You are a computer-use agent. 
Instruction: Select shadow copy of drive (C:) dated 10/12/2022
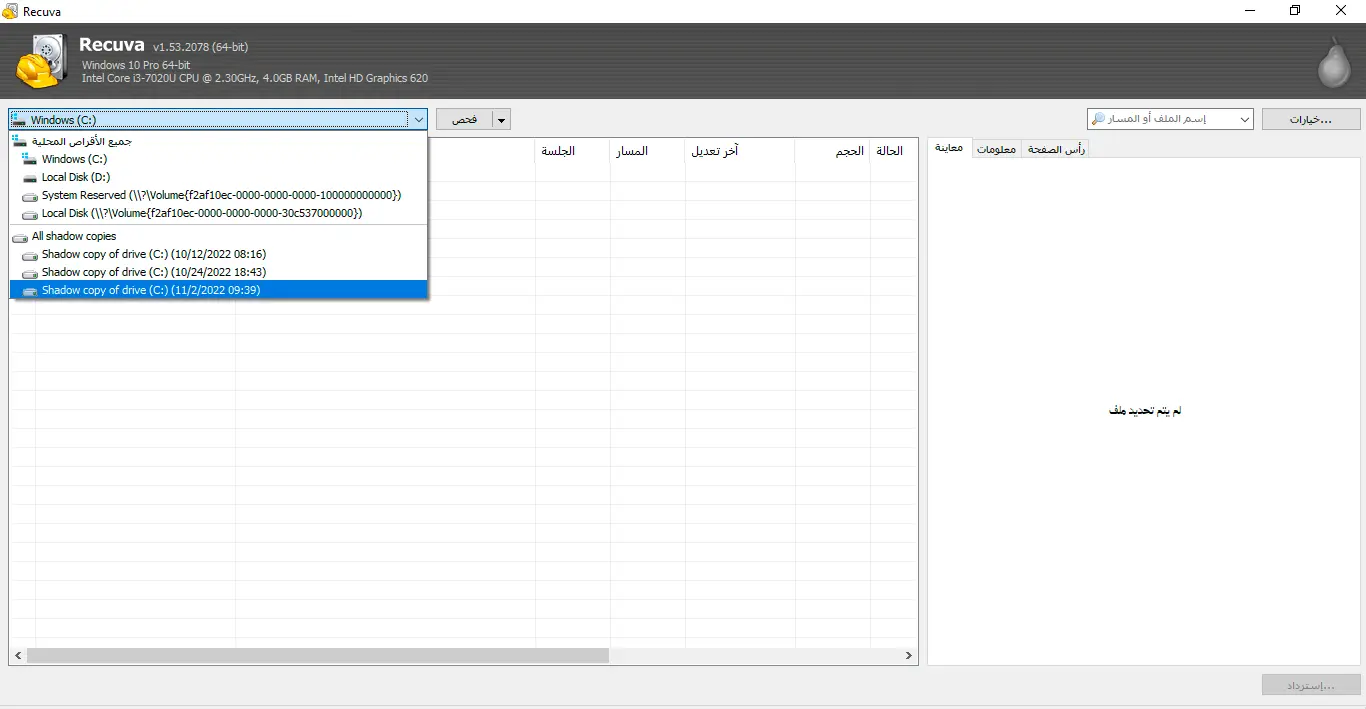tap(153, 254)
